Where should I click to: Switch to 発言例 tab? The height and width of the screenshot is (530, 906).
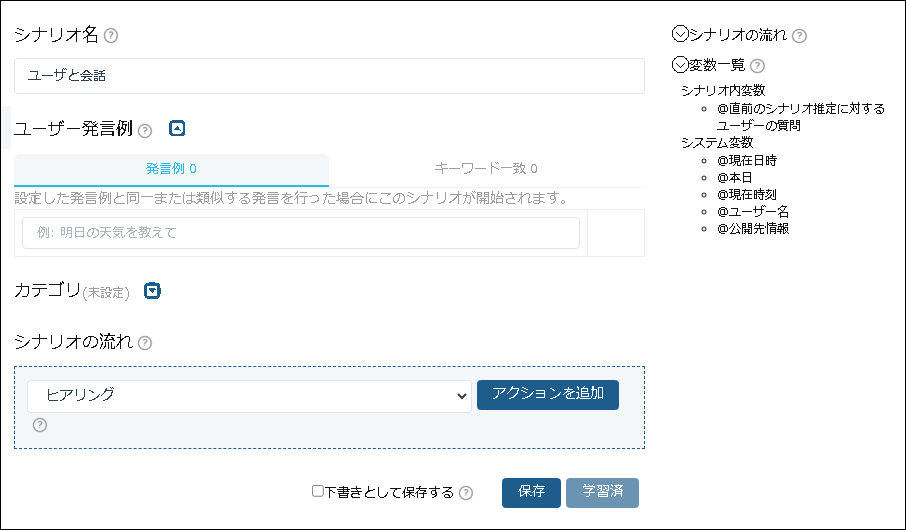pyautogui.click(x=171, y=169)
